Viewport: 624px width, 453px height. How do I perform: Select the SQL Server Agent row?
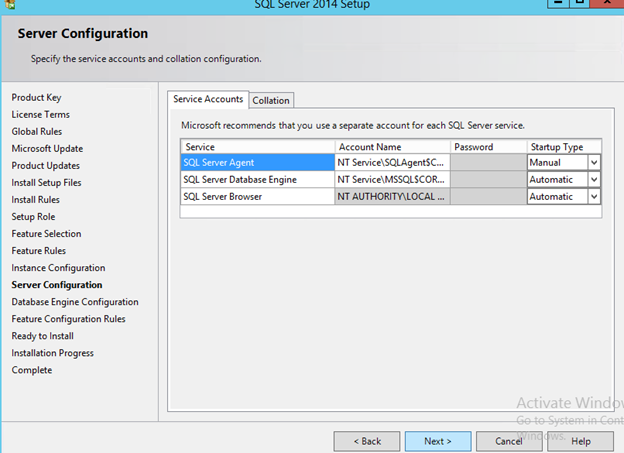257,162
